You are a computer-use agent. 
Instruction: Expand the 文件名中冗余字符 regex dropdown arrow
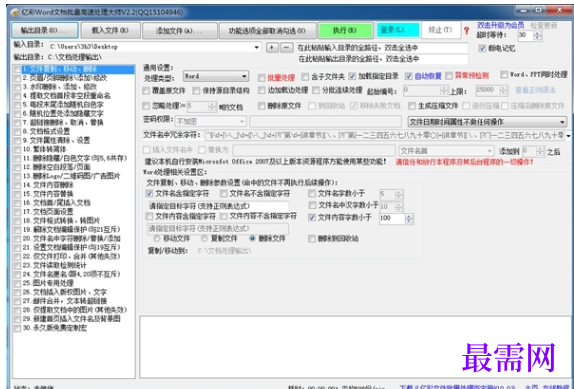click(568, 136)
